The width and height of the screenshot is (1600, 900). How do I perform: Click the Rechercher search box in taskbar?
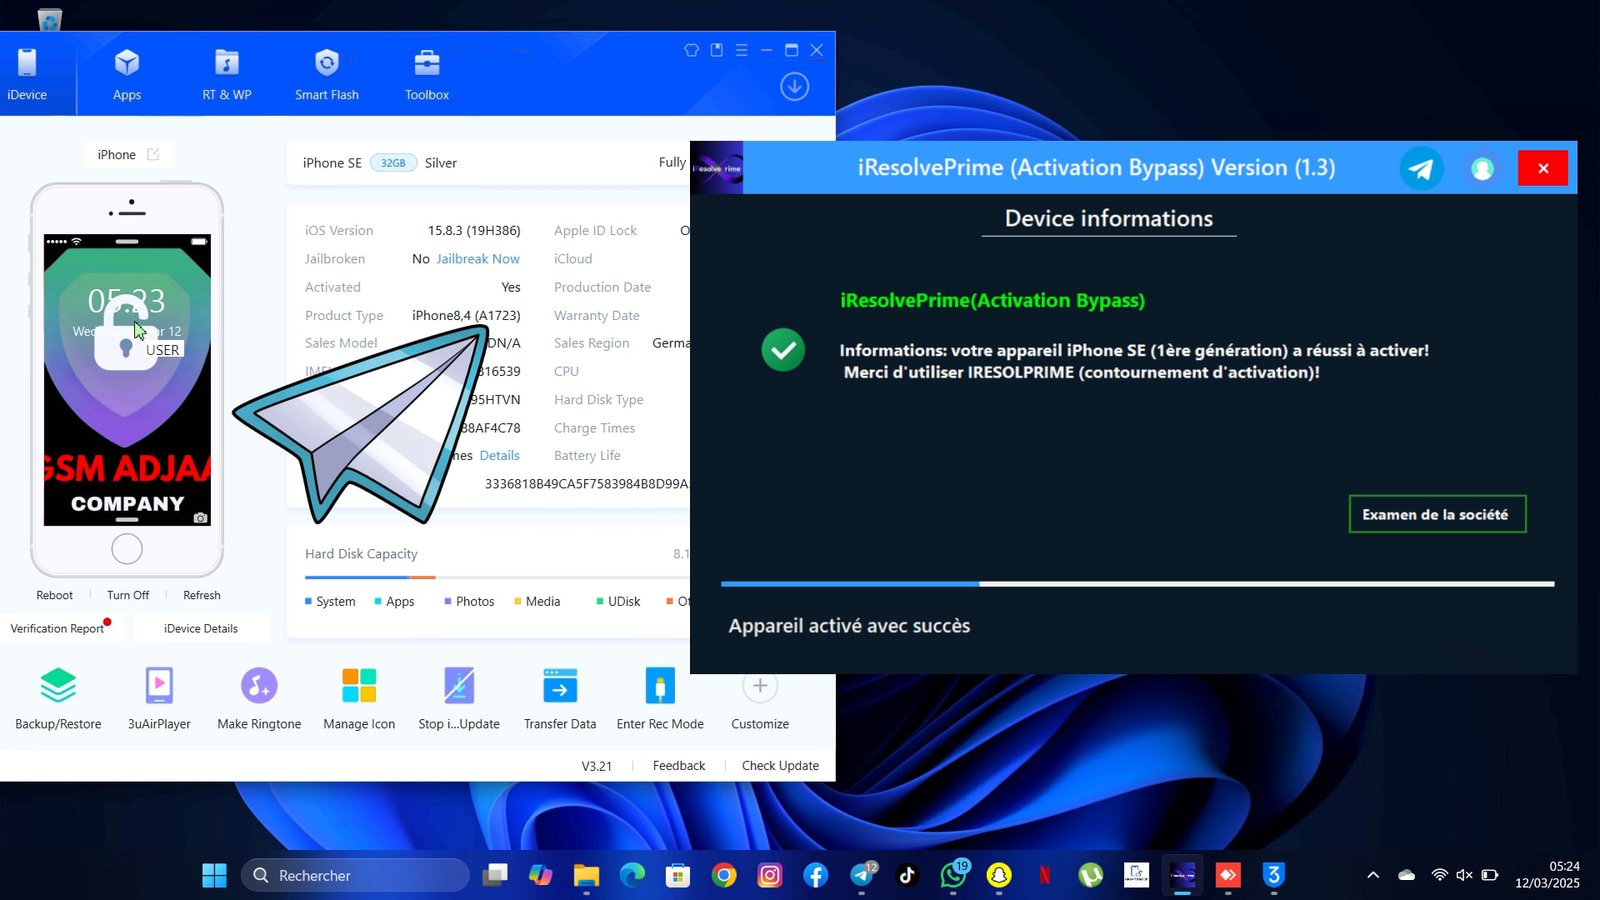(355, 875)
